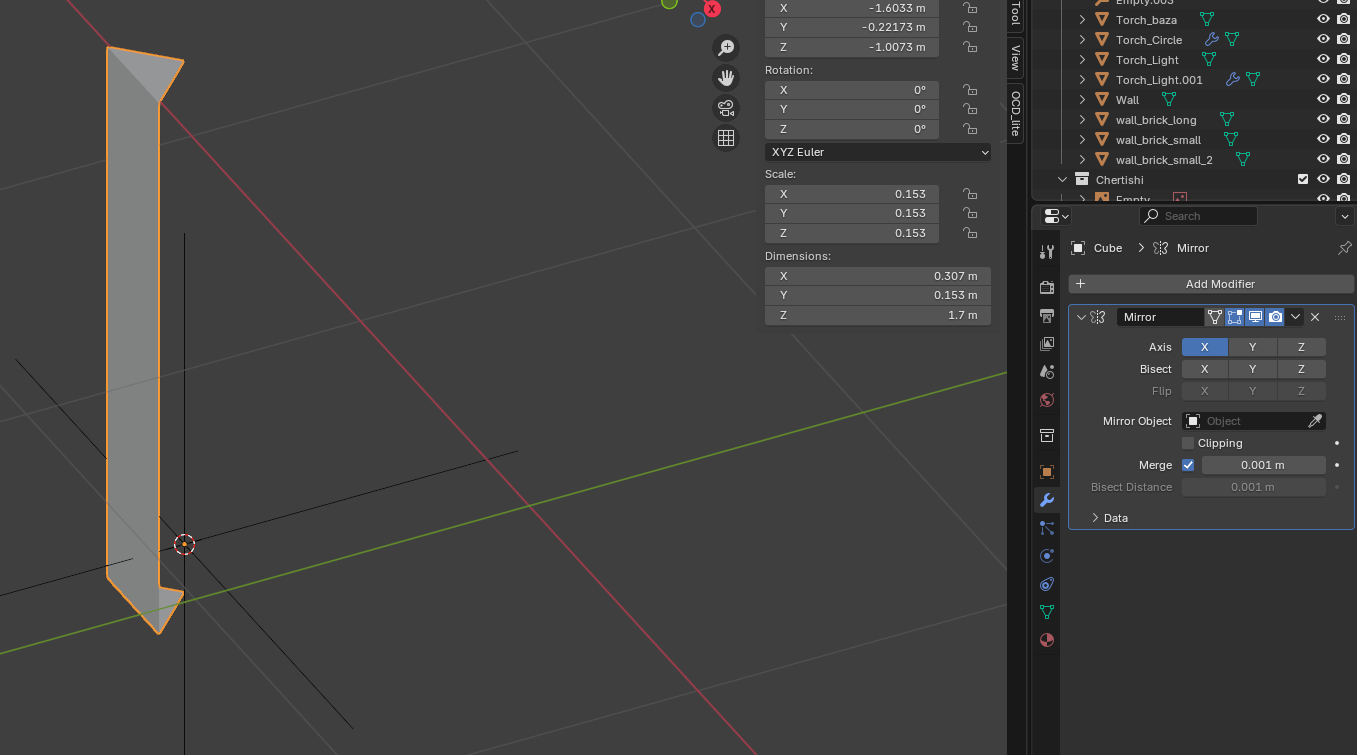Click the Add Modifier button

pyautogui.click(x=1211, y=284)
